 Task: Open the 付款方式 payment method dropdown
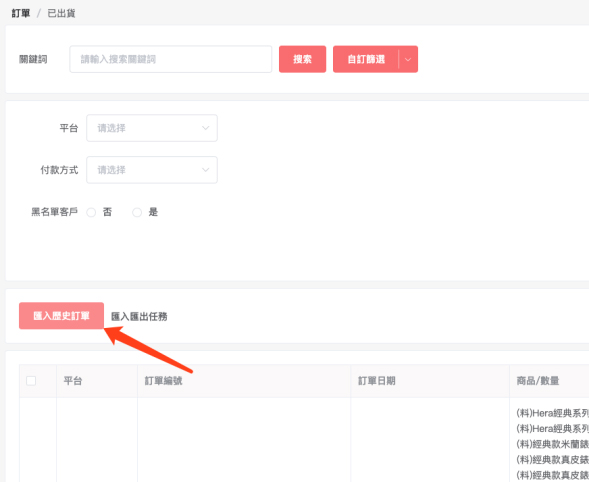coord(152,170)
